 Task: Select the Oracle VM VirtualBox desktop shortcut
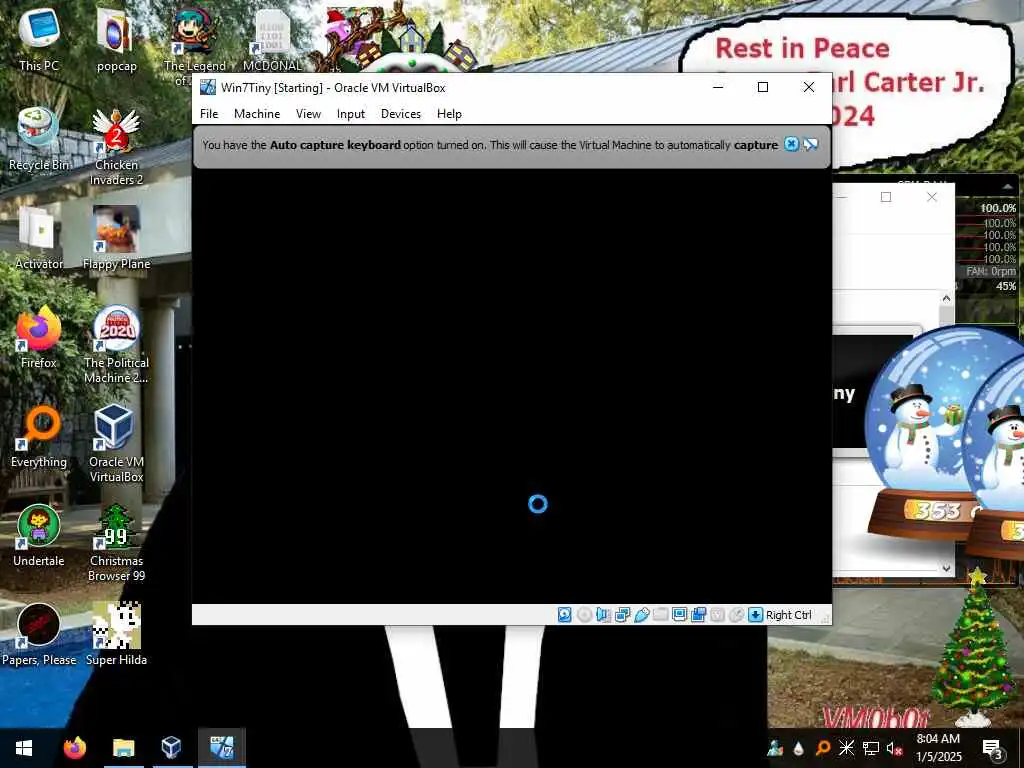[116, 443]
